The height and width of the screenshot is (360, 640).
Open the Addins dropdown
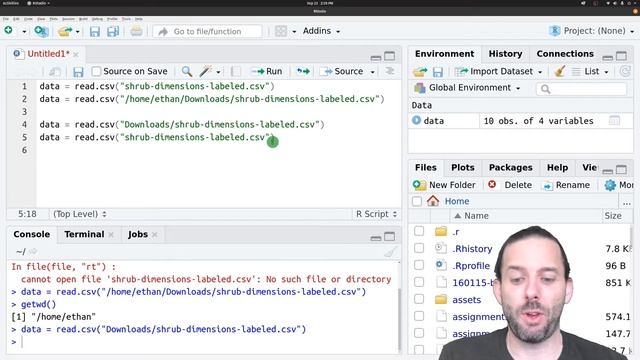(321, 31)
